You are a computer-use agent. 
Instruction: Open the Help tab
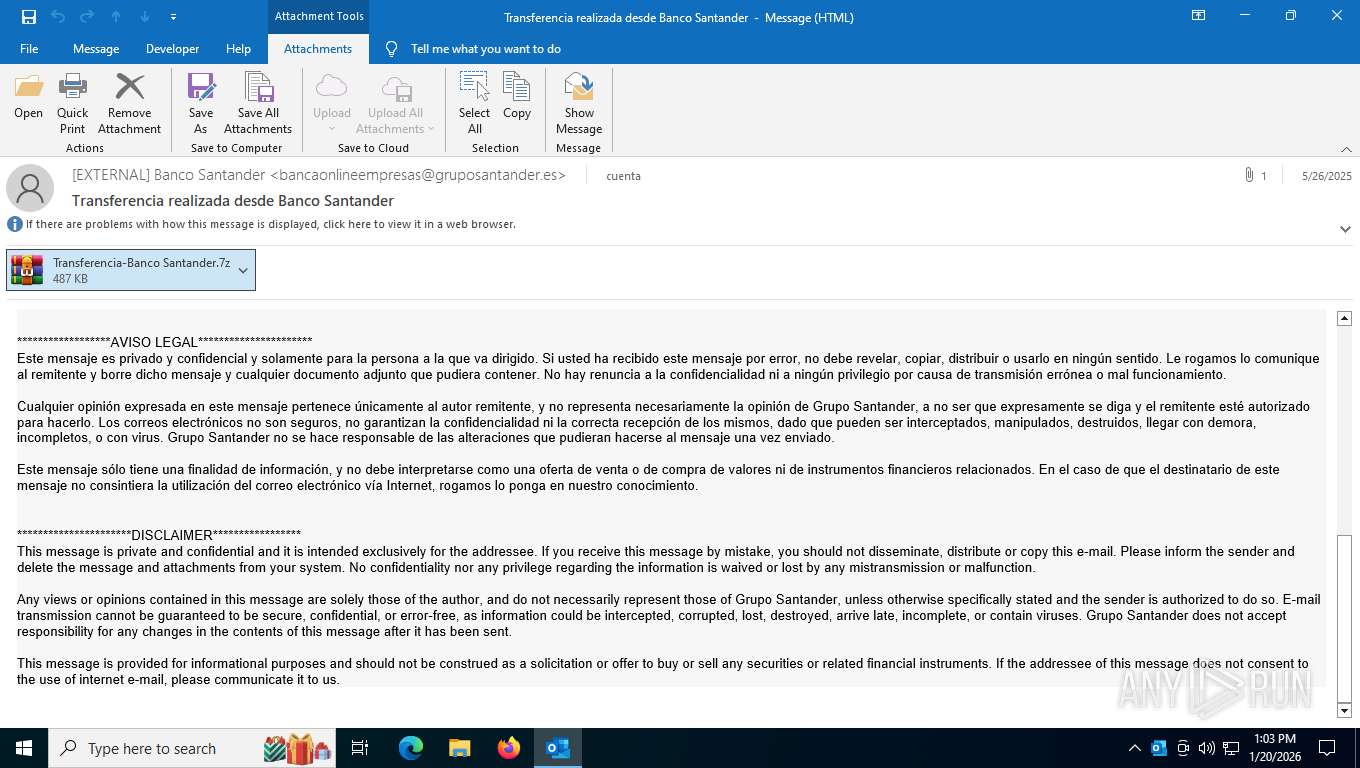point(238,49)
